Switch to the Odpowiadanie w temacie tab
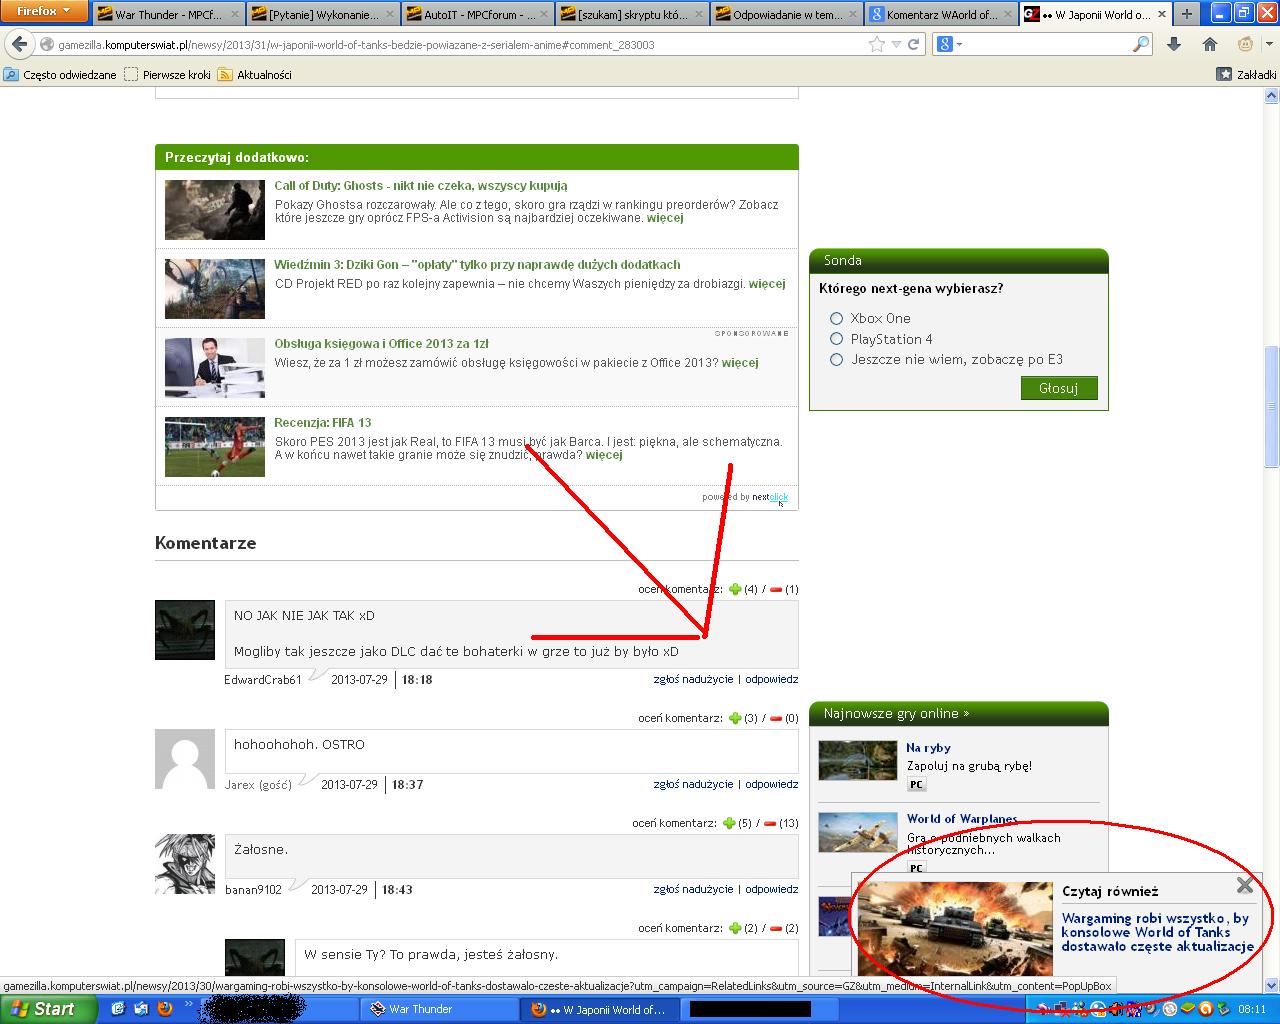1280x1024 pixels. click(786, 15)
